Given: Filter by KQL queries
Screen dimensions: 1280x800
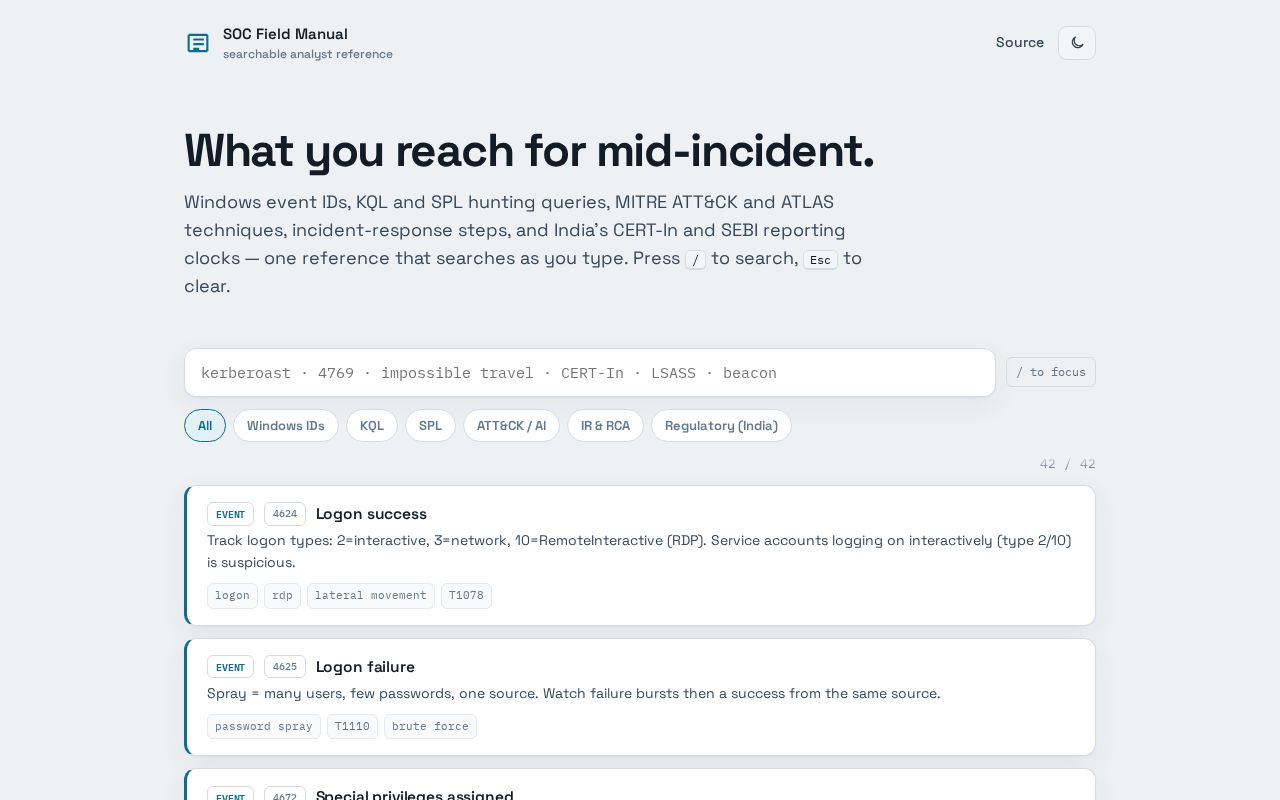Looking at the screenshot, I should pos(372,426).
